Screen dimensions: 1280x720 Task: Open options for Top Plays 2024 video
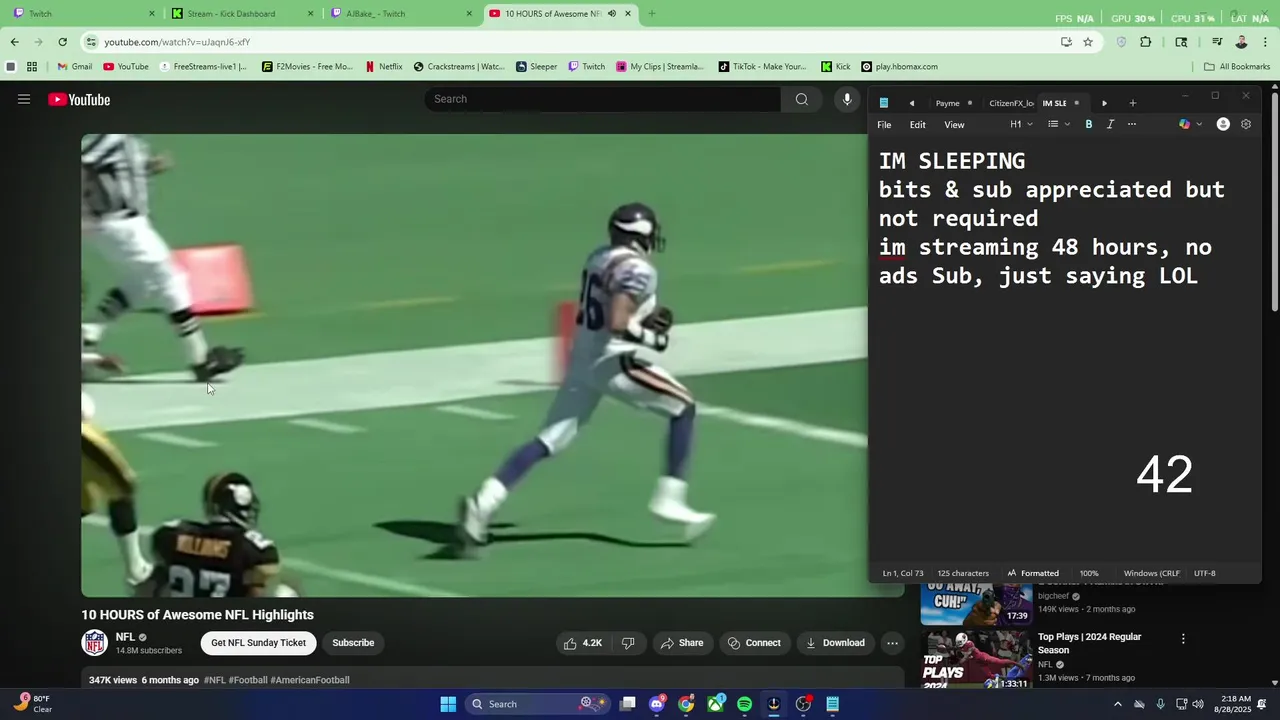click(1183, 639)
